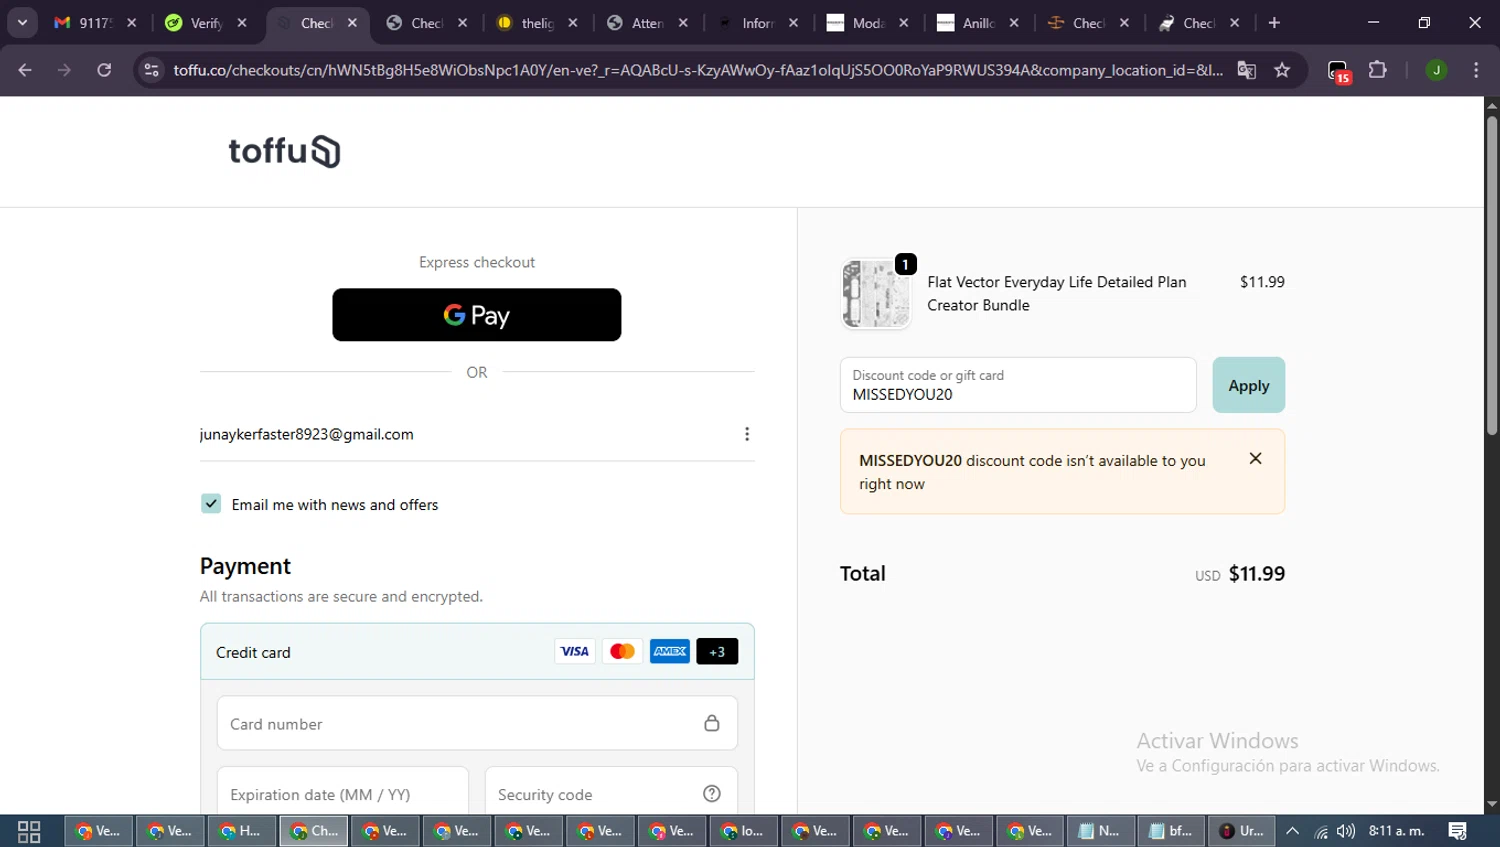Open Chrome Extensions puzzle icon
Image resolution: width=1500 pixels, height=847 pixels.
1378,70
